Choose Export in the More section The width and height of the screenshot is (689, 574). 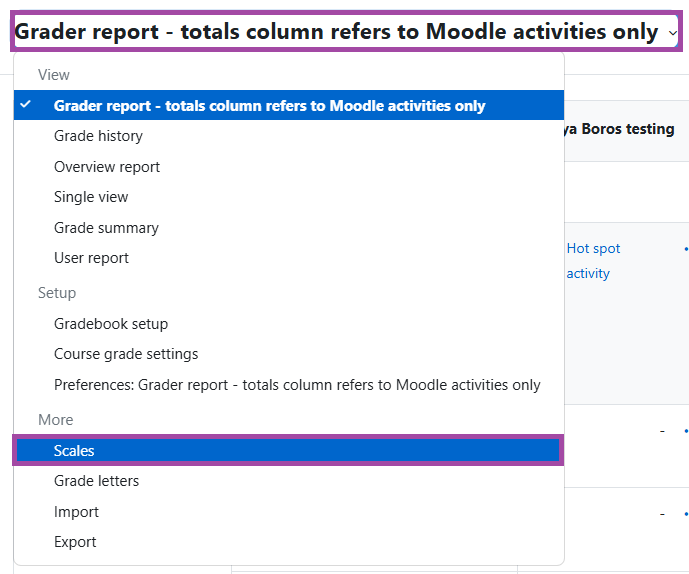coord(289,542)
